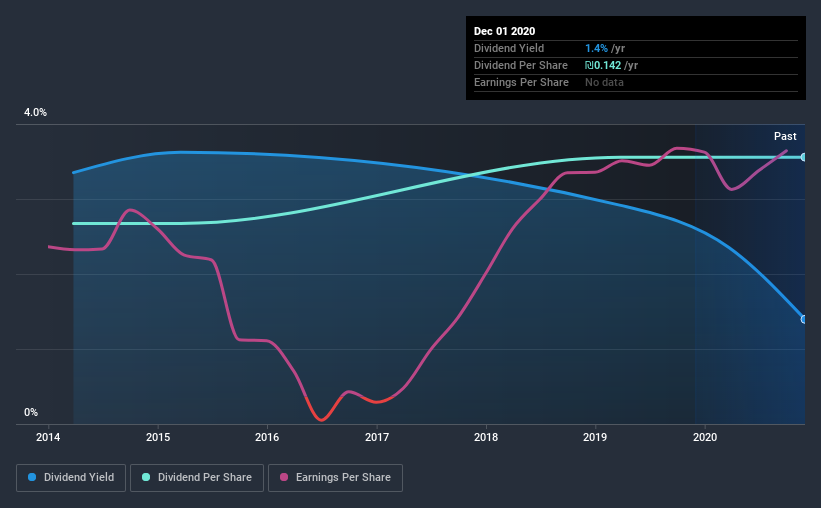The width and height of the screenshot is (821, 508).
Task: Toggle the Dividend Yield legend button
Action: pyautogui.click(x=71, y=478)
